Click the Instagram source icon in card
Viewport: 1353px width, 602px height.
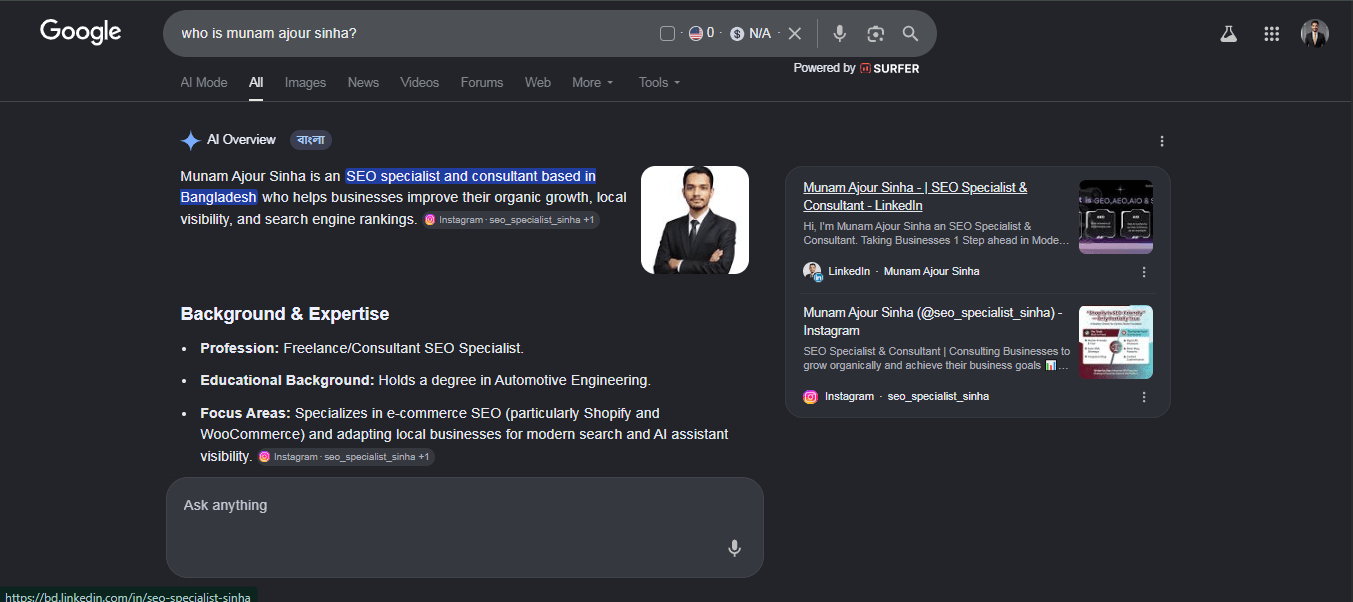tap(811, 396)
